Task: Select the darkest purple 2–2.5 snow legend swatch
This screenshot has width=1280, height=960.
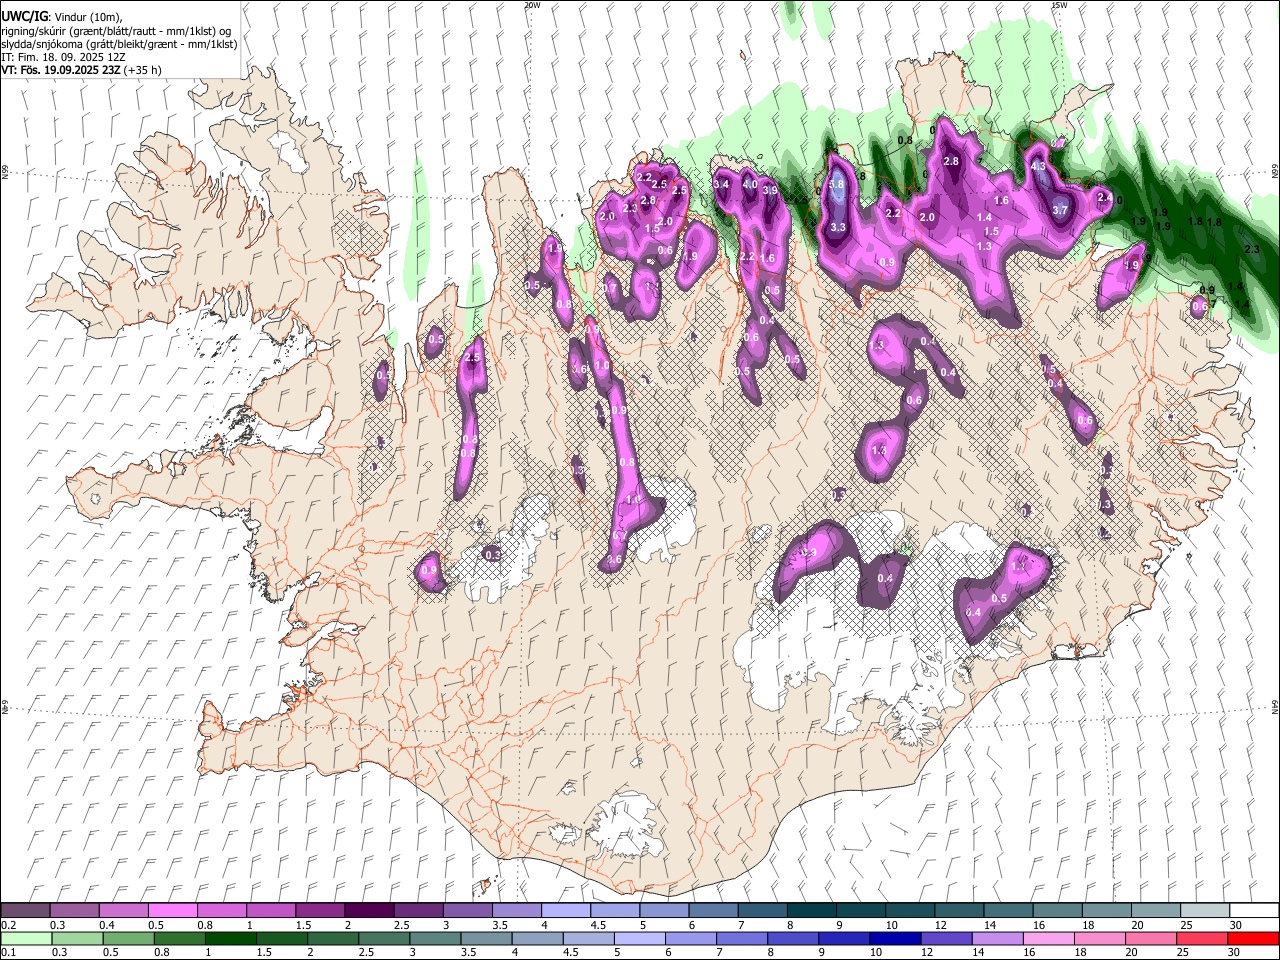Action: point(368,911)
